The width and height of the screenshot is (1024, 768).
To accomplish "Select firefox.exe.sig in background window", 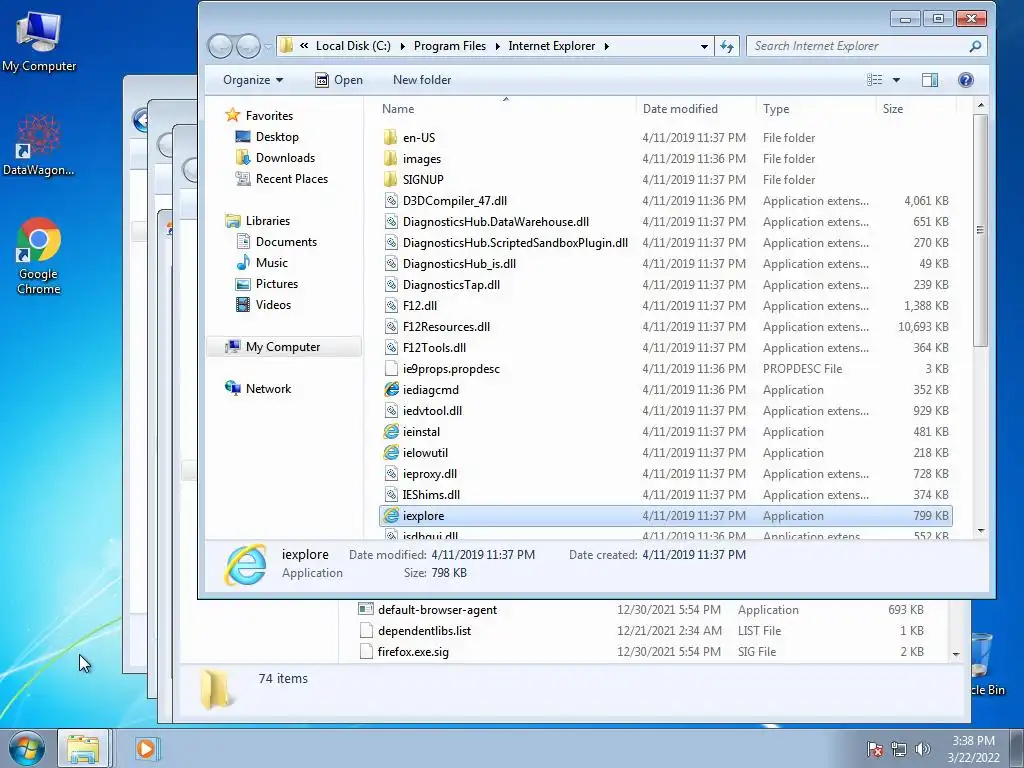I will pos(413,652).
